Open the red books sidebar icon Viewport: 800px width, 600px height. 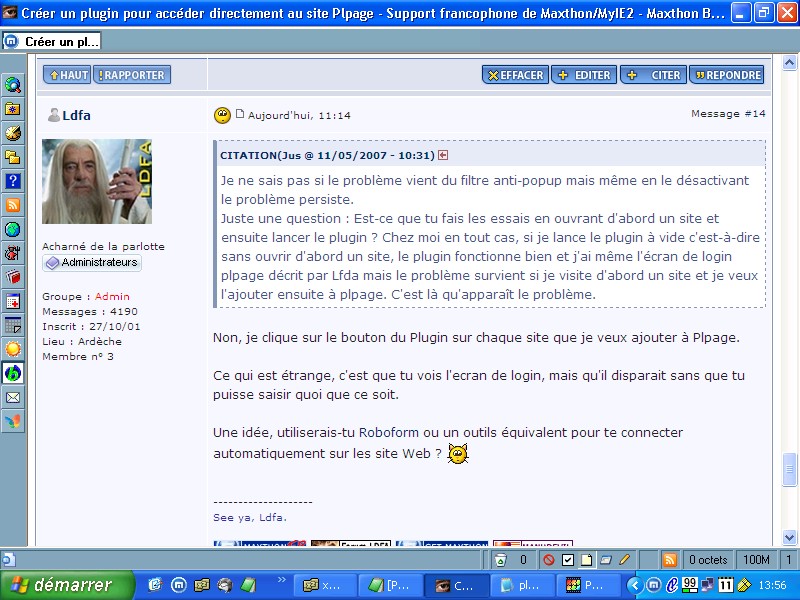13,277
